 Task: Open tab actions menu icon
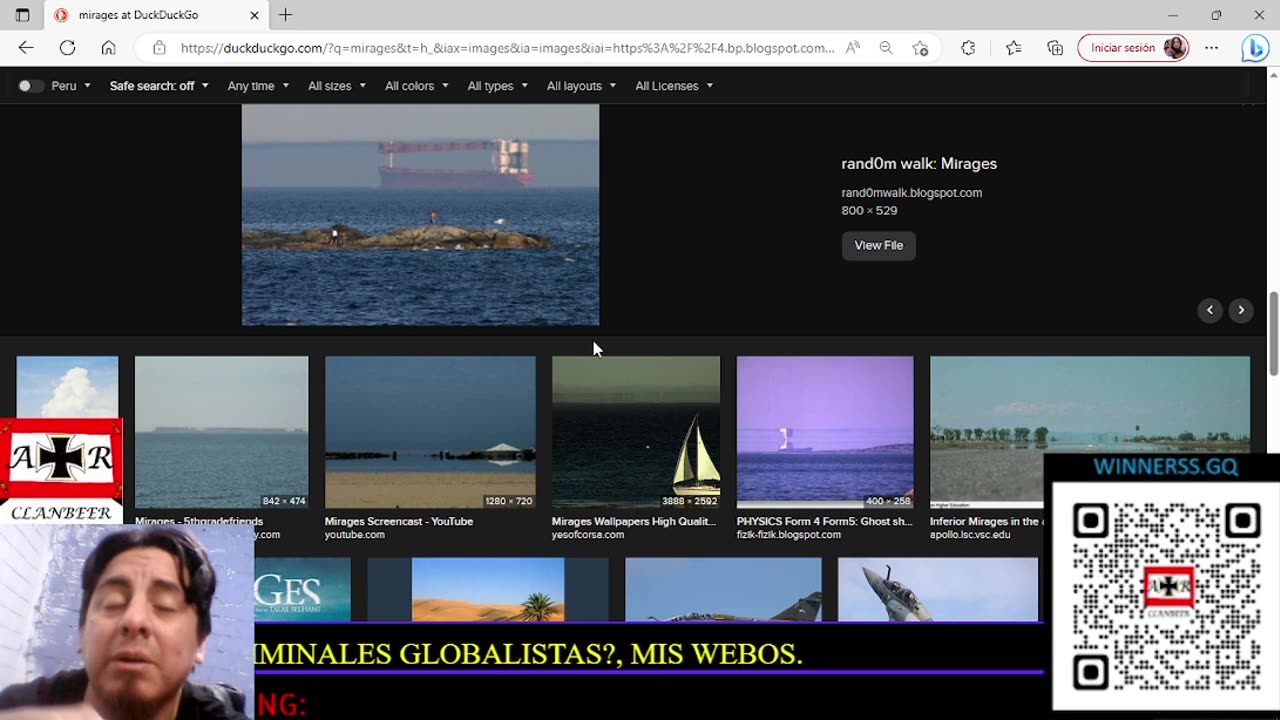(x=22, y=15)
